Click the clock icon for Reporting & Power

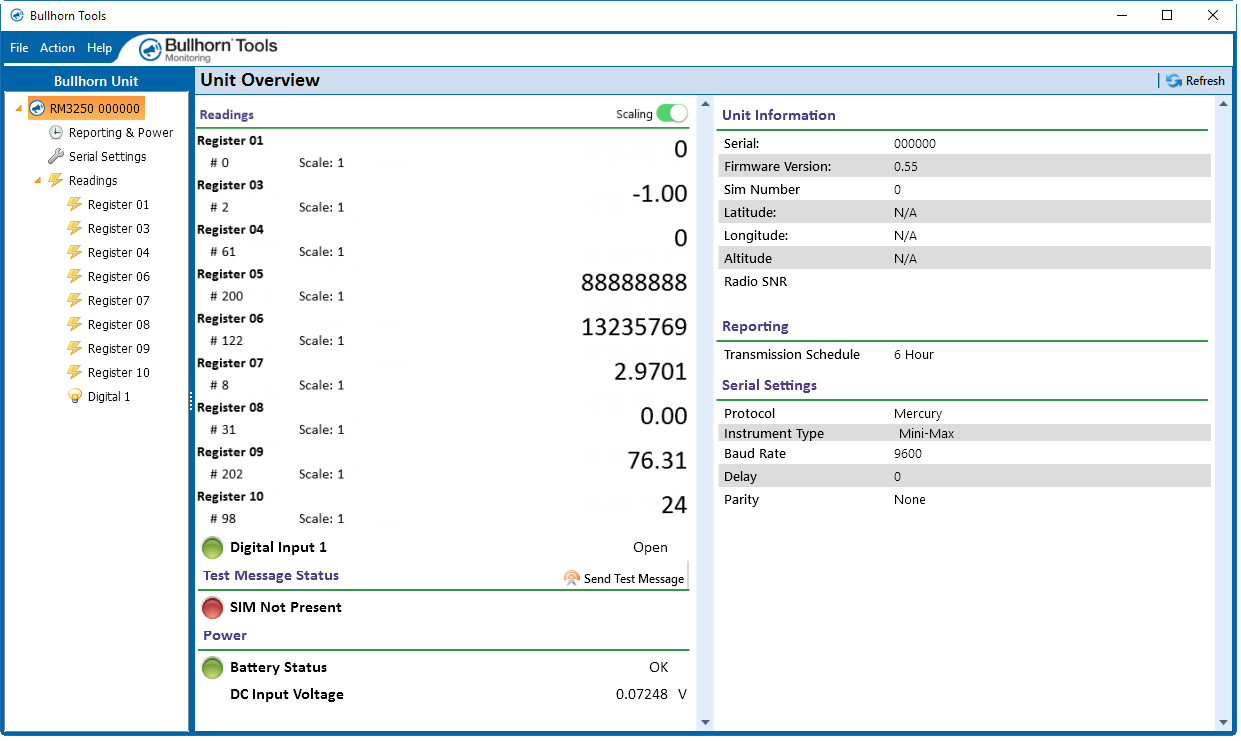click(x=56, y=132)
